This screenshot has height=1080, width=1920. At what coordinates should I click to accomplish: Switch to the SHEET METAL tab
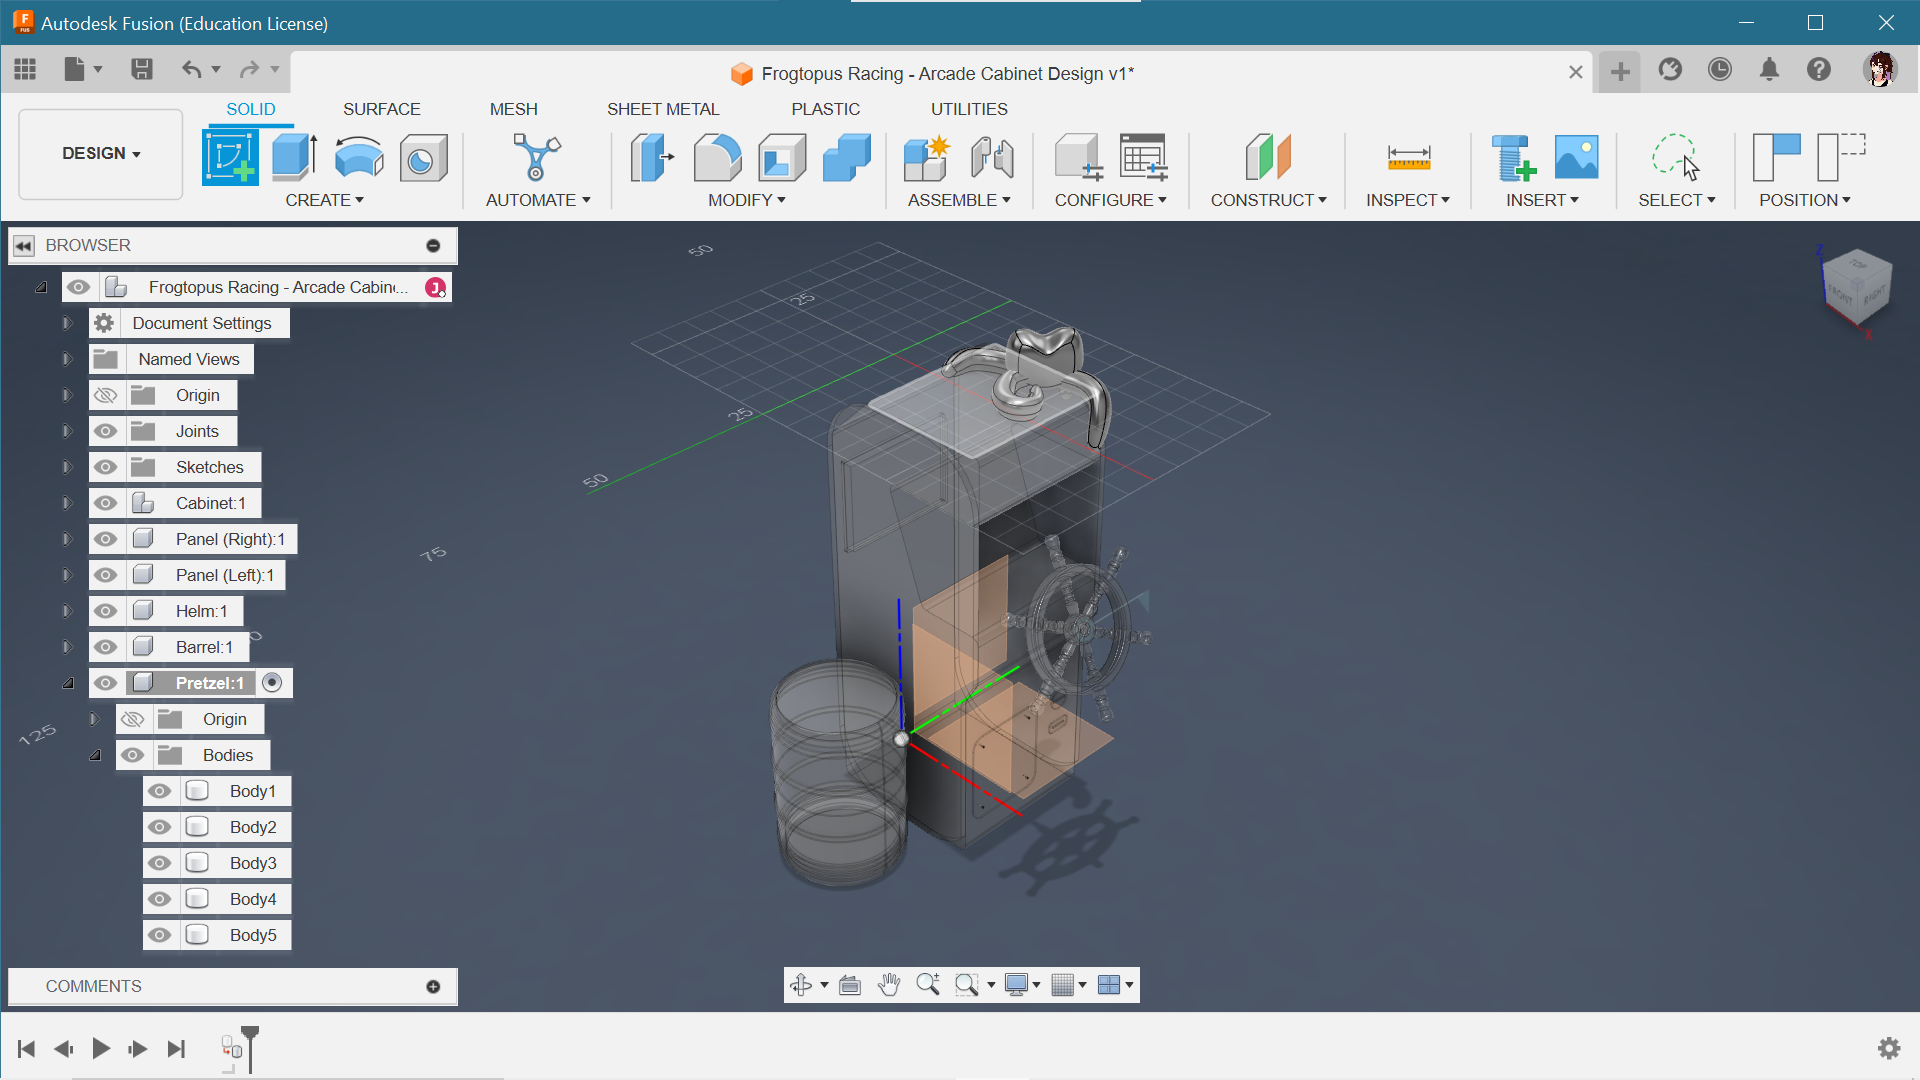click(663, 109)
